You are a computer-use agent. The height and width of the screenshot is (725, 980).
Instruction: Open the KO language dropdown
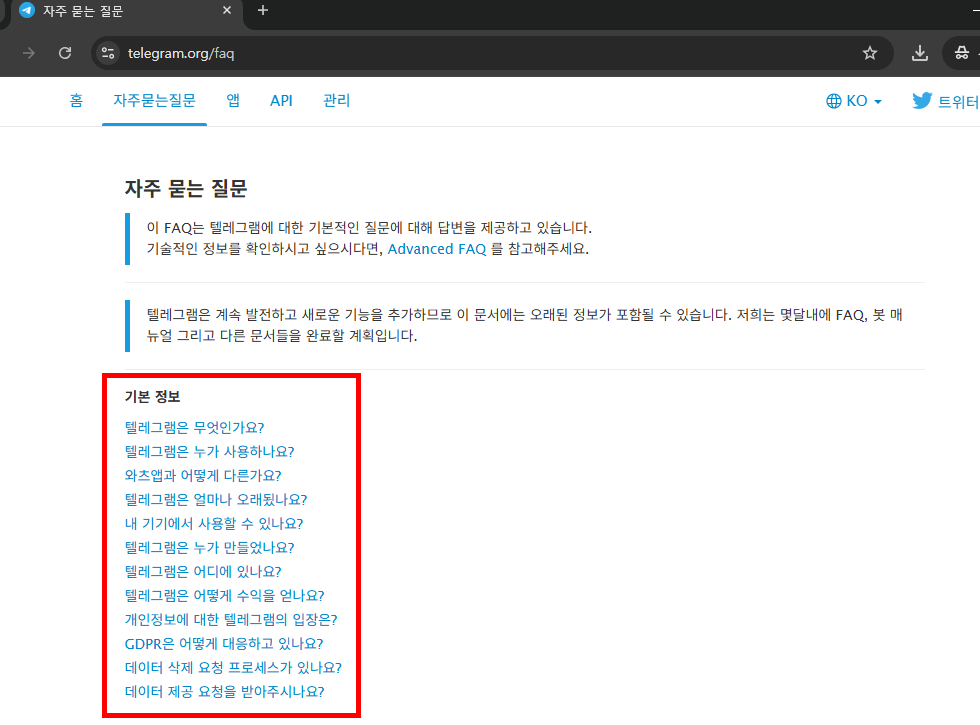click(x=855, y=100)
